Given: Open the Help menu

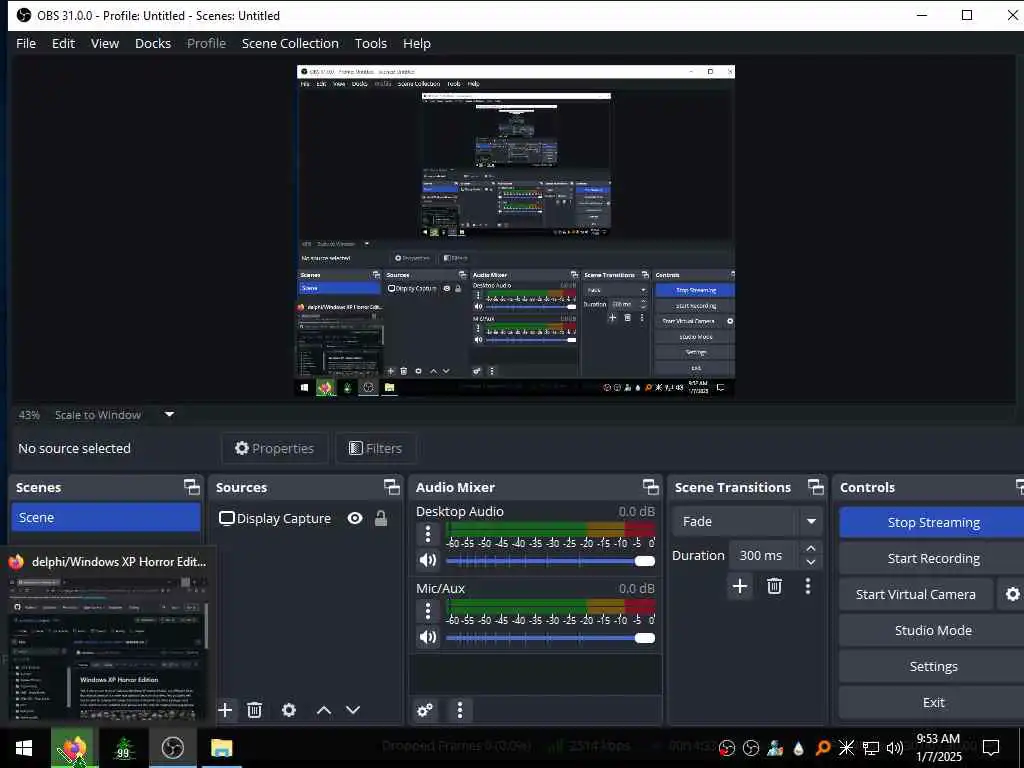Looking at the screenshot, I should (417, 43).
